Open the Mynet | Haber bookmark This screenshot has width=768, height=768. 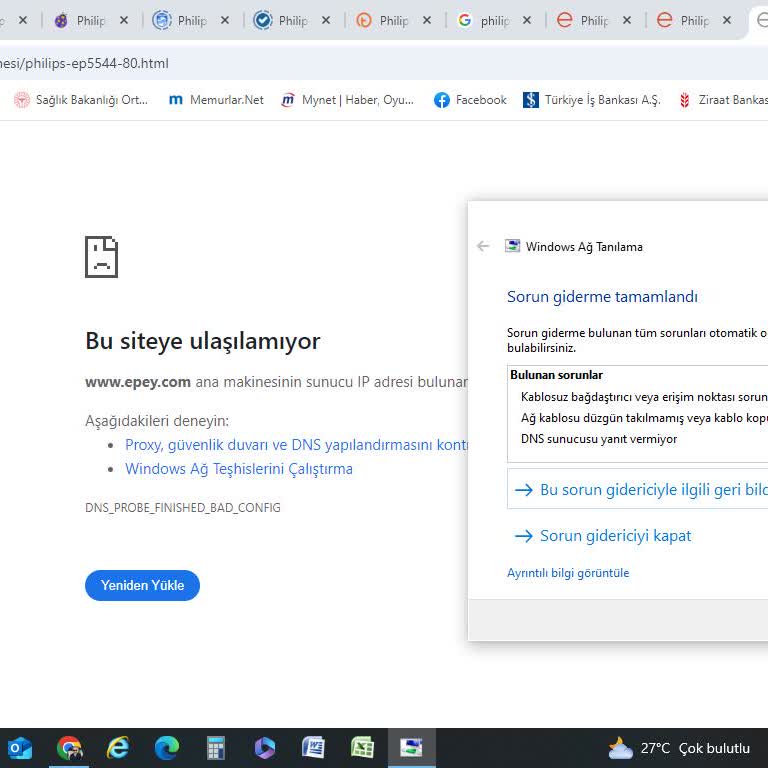click(x=348, y=100)
